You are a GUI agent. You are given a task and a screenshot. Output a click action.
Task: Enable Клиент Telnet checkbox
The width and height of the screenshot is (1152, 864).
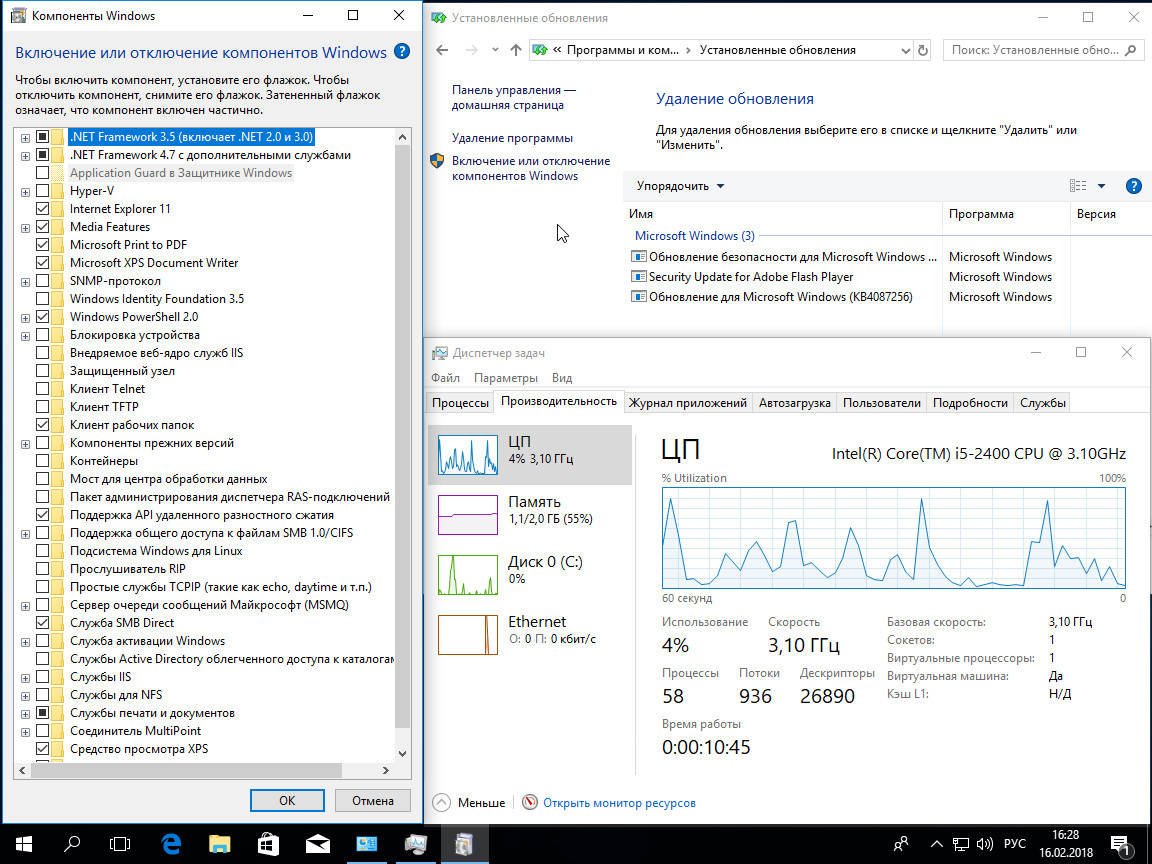pyautogui.click(x=43, y=389)
